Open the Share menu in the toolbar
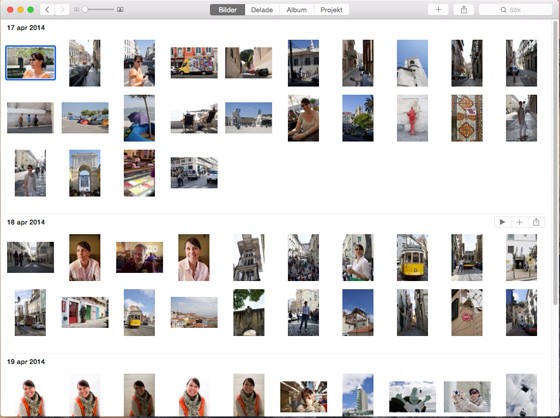The image size is (560, 418). click(x=464, y=10)
